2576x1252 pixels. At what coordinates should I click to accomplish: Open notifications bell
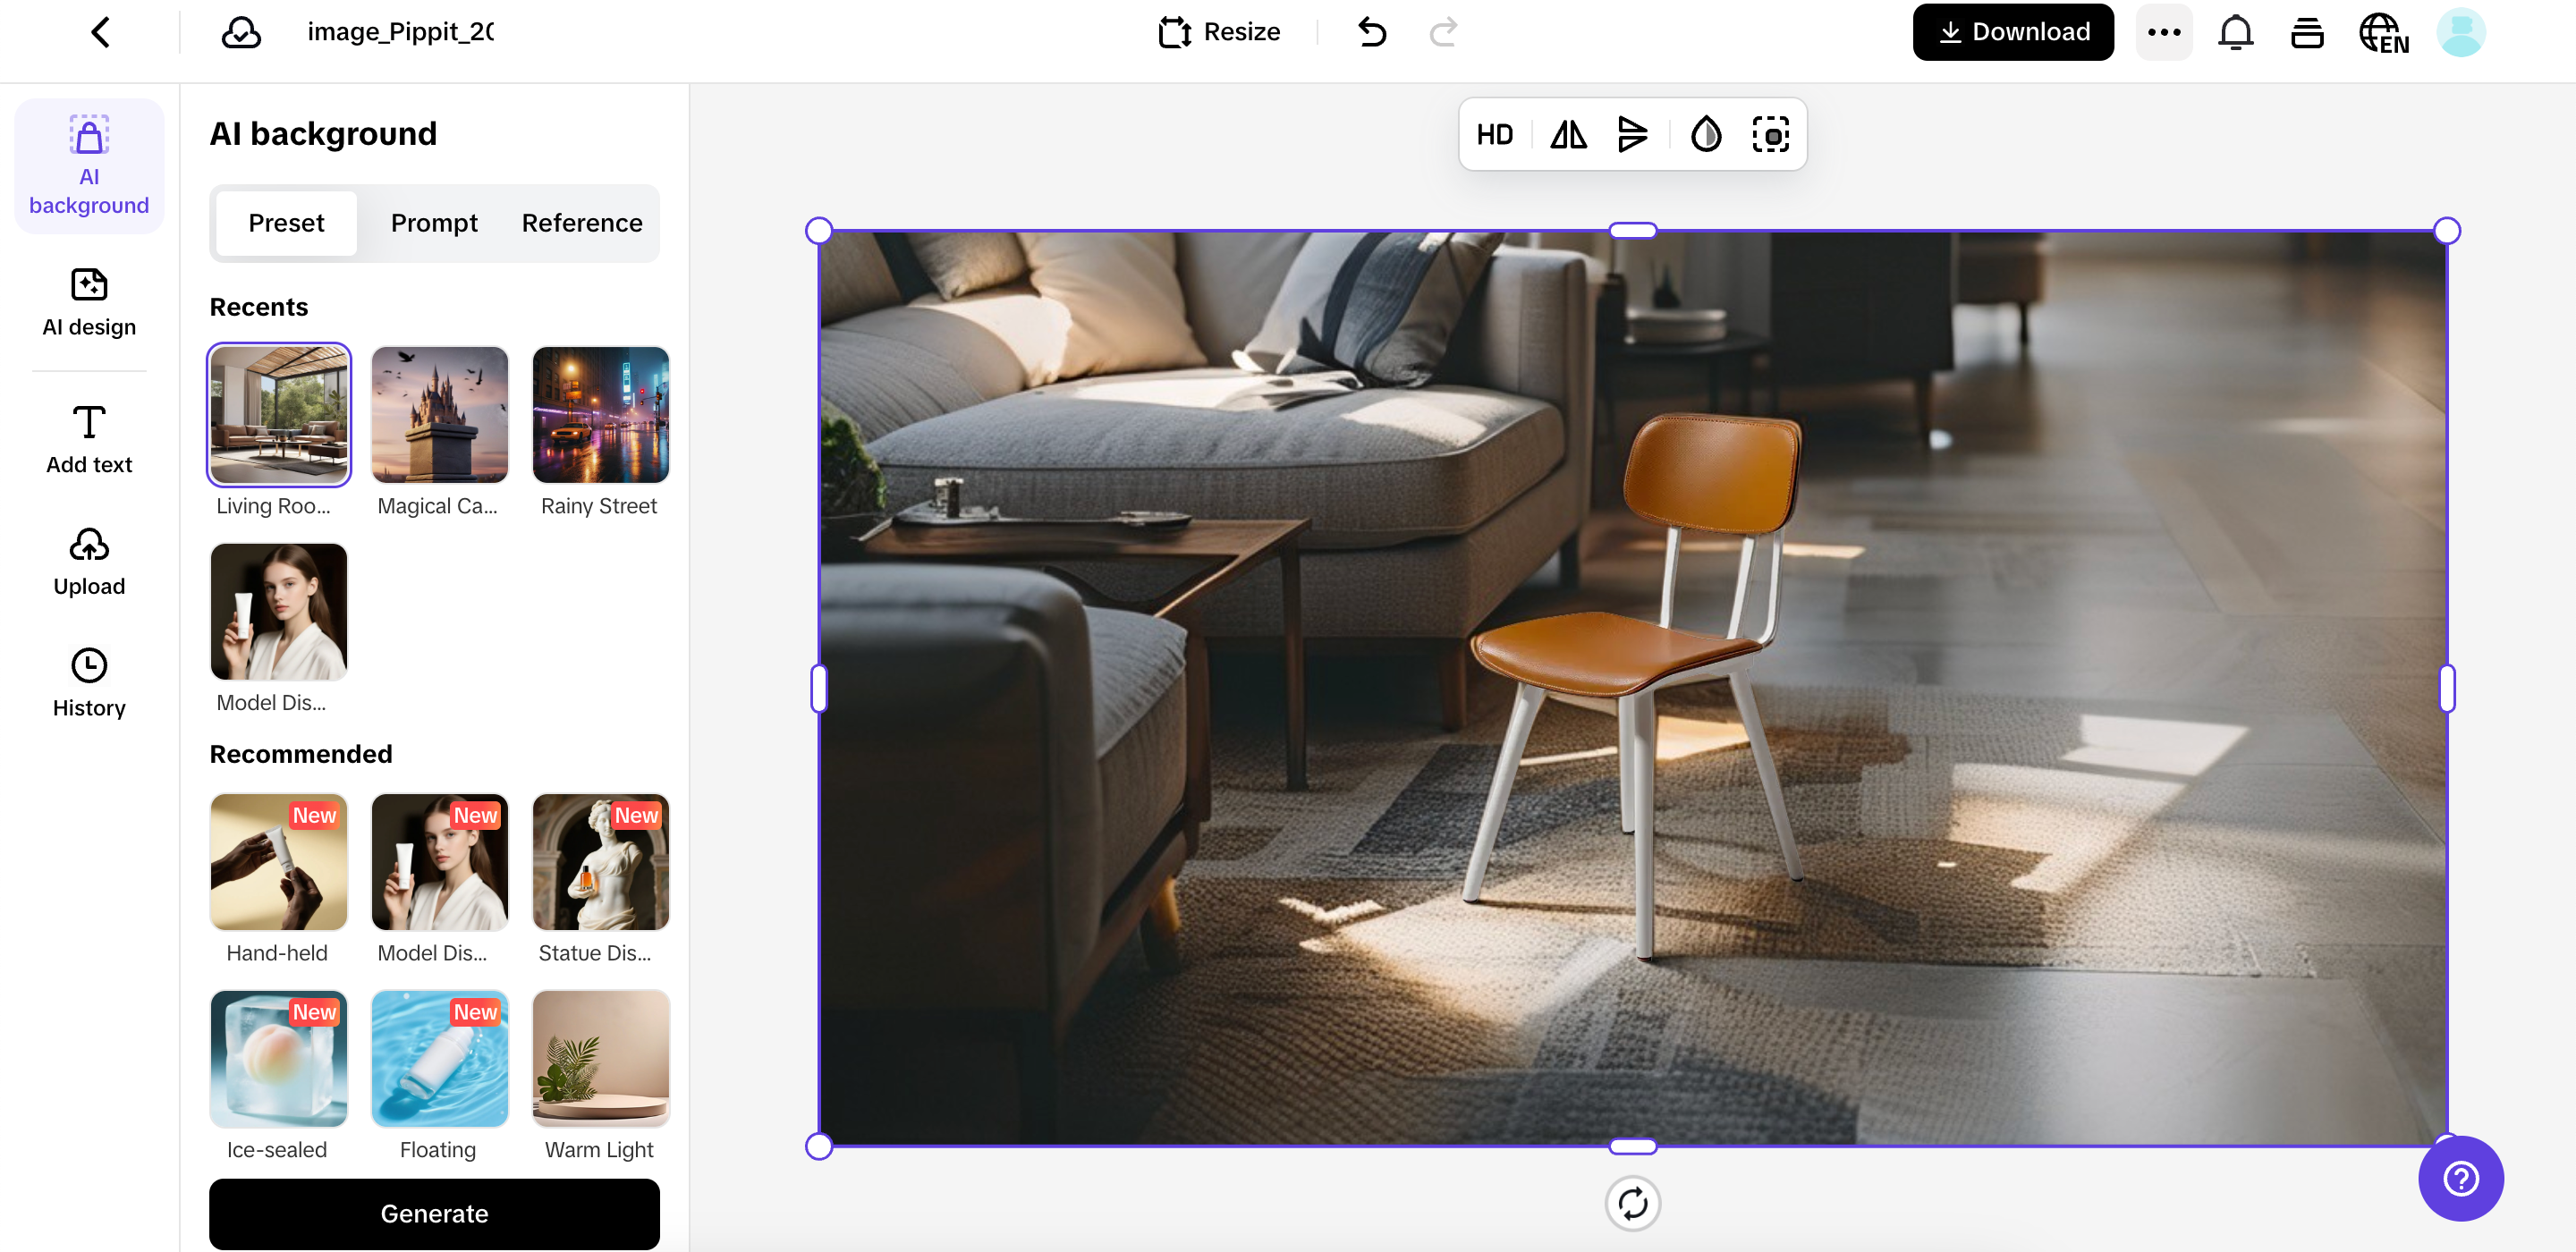pos(2235,32)
